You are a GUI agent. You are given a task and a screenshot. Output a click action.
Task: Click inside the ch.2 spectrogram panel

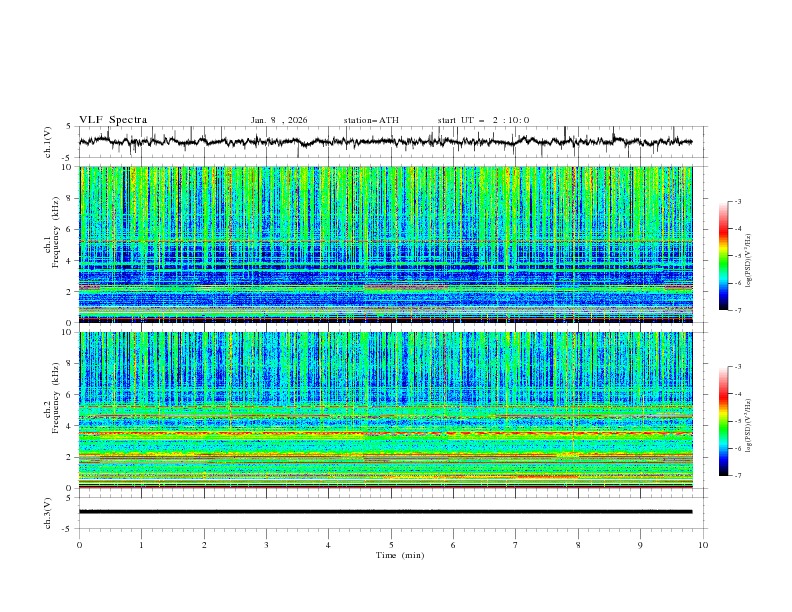[385, 410]
